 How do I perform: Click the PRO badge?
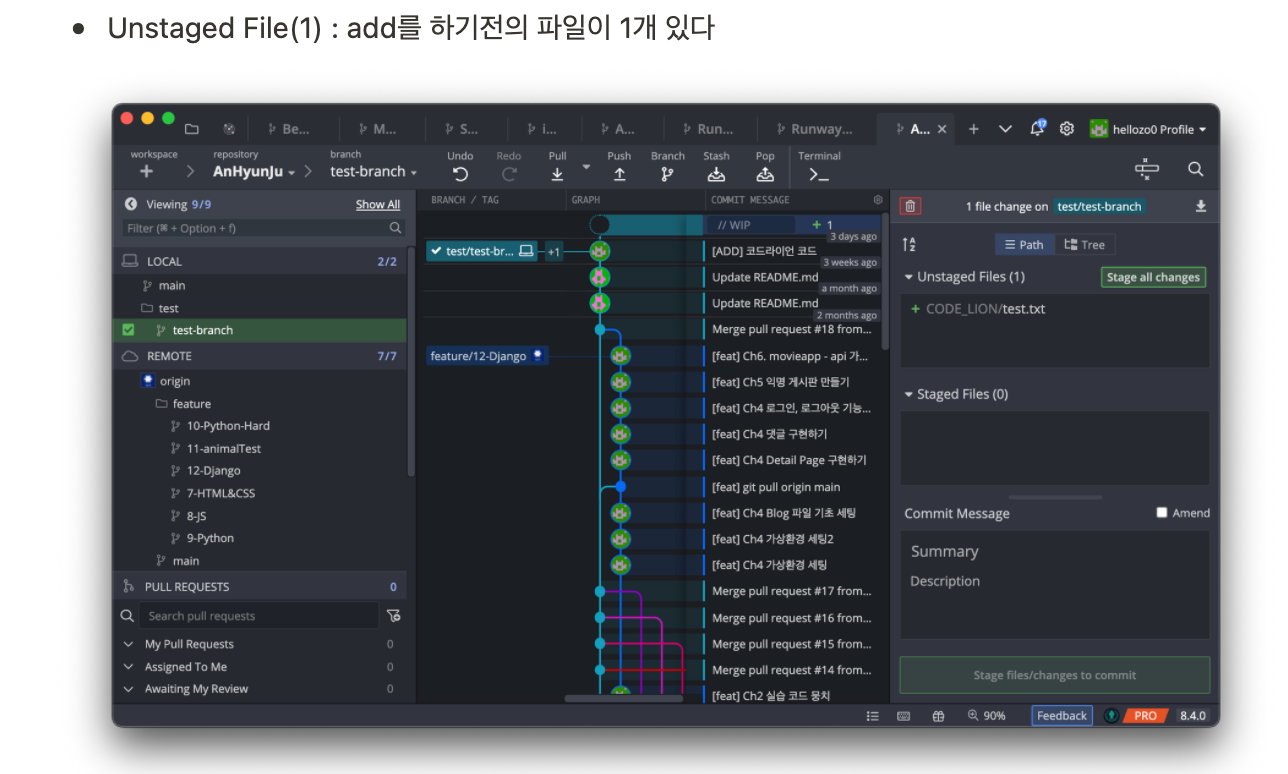coord(1145,716)
